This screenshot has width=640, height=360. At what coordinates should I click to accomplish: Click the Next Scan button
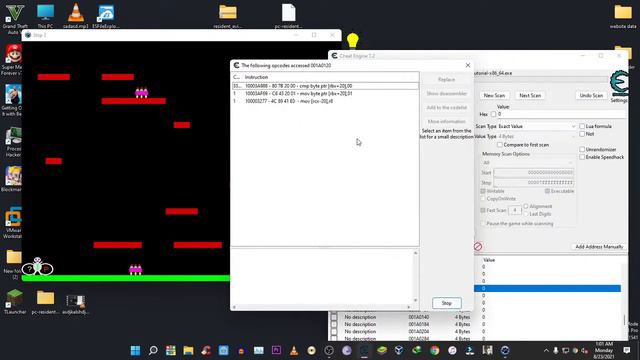coord(530,95)
